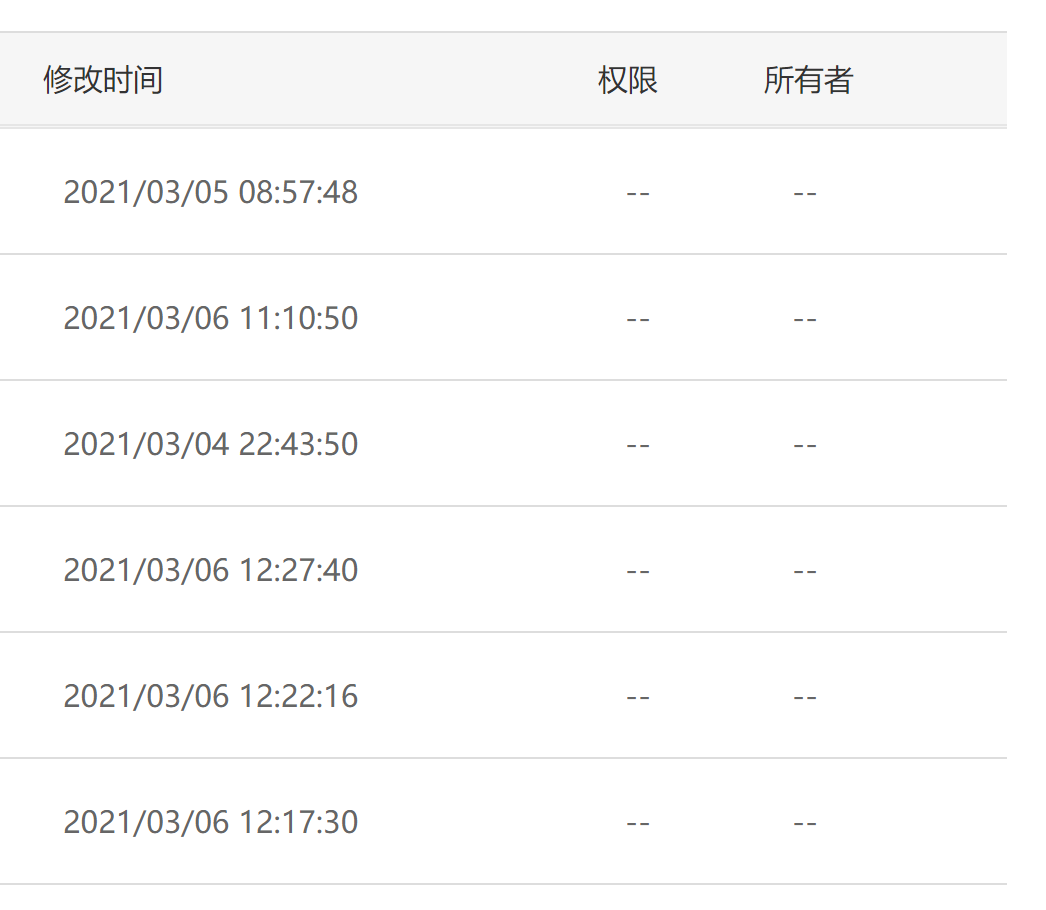Image resolution: width=1046 pixels, height=910 pixels.
Task: Click owner cell of 22:43:50 row
Action: pos(805,446)
